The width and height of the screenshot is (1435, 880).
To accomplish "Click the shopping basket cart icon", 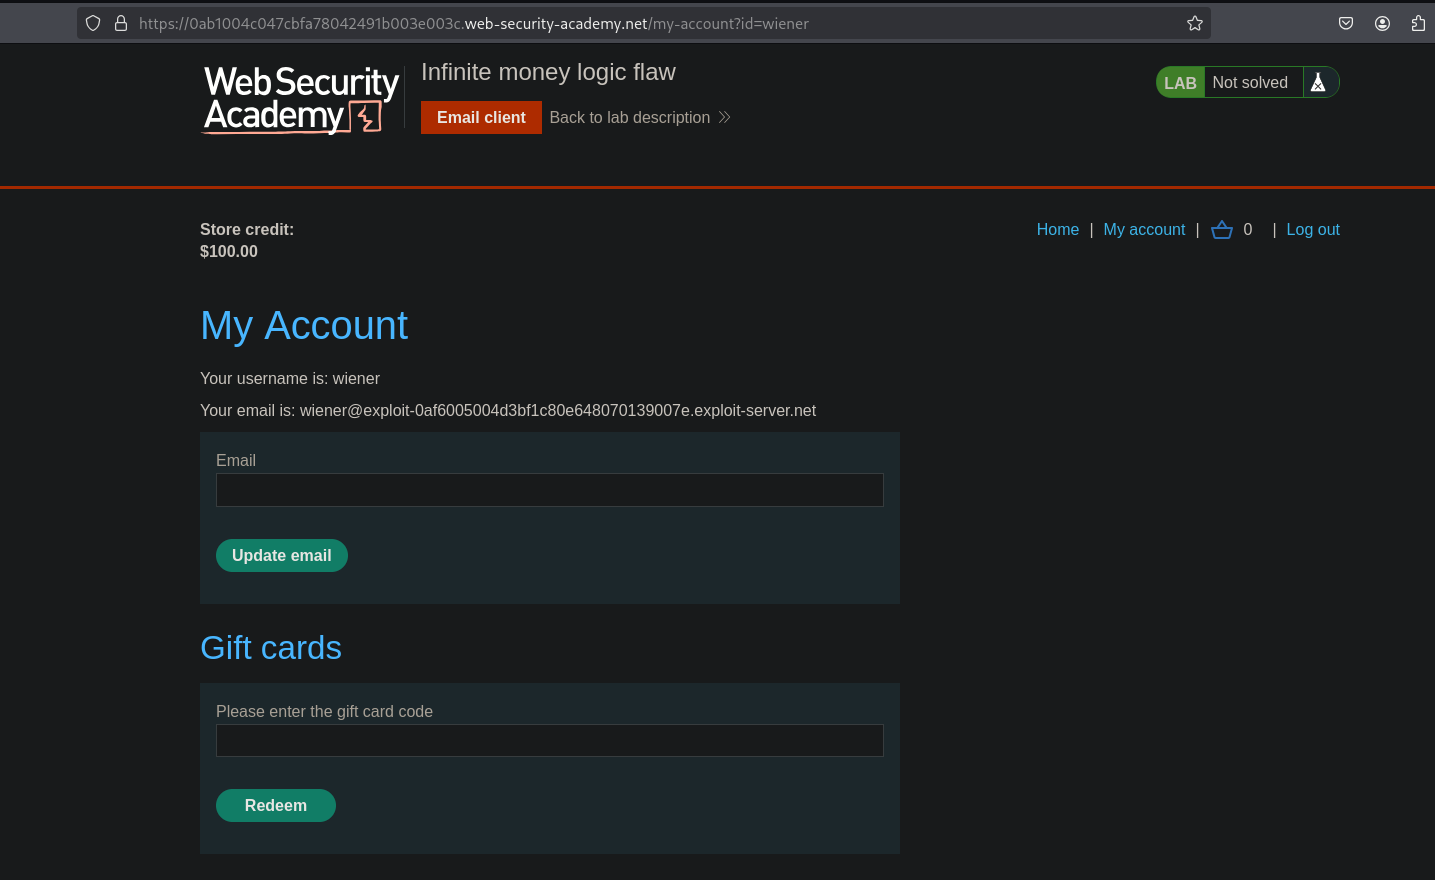I will point(1221,230).
